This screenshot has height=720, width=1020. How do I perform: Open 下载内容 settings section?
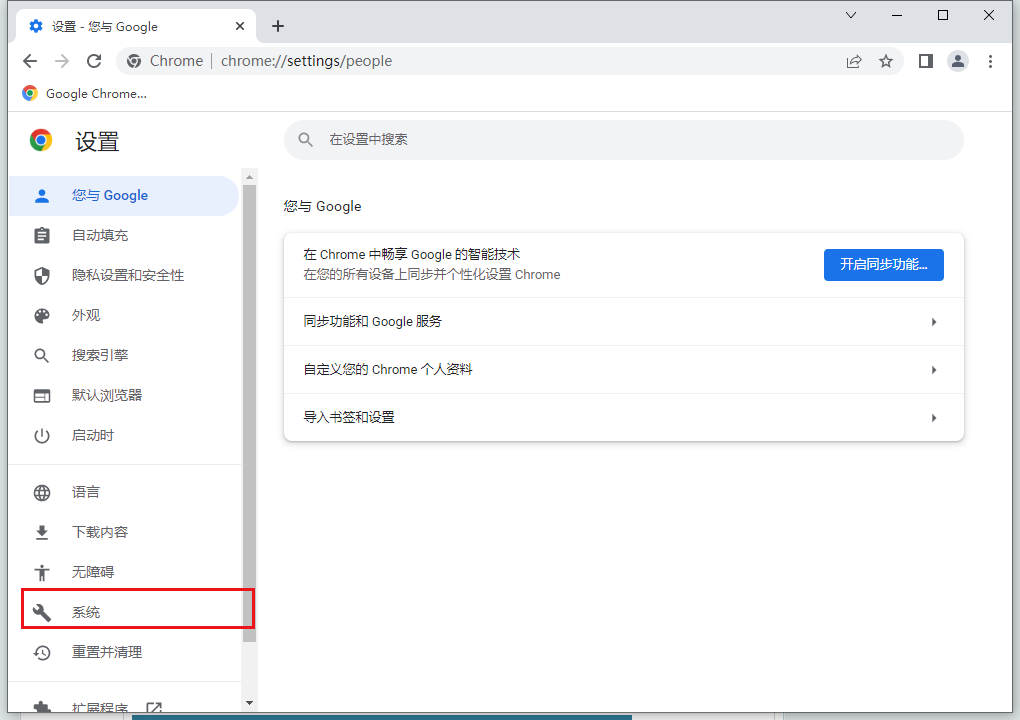(x=124, y=533)
